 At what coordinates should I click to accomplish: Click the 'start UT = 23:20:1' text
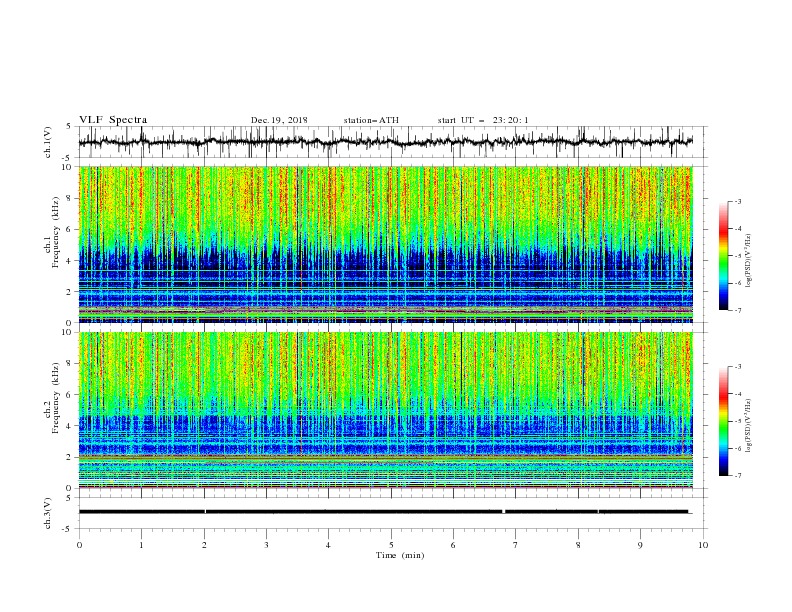tap(483, 120)
